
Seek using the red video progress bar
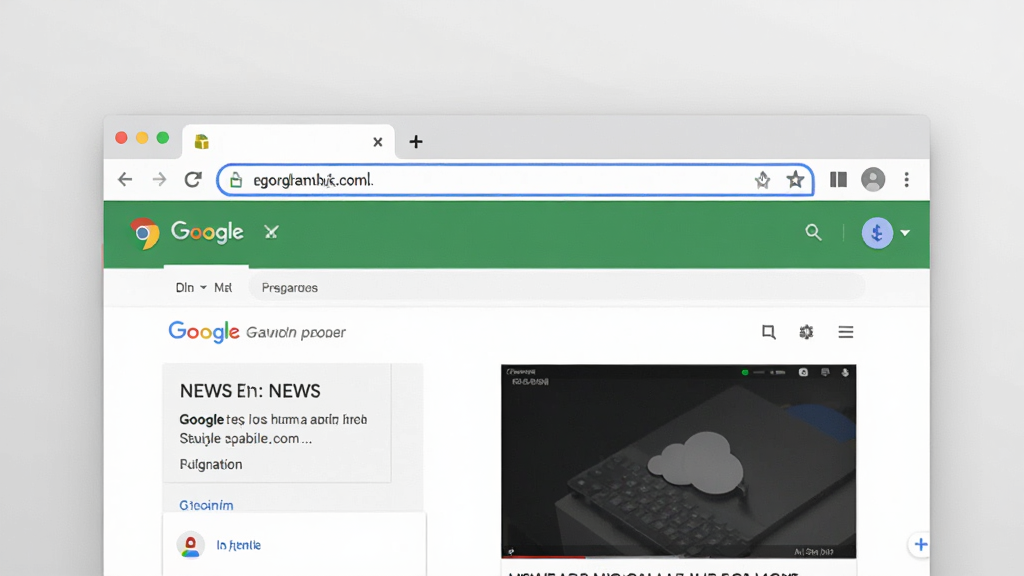543,556
